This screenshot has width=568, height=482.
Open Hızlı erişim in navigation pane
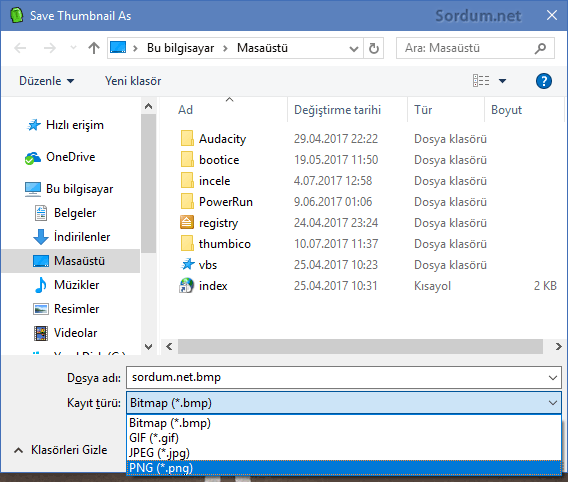click(x=65, y=125)
